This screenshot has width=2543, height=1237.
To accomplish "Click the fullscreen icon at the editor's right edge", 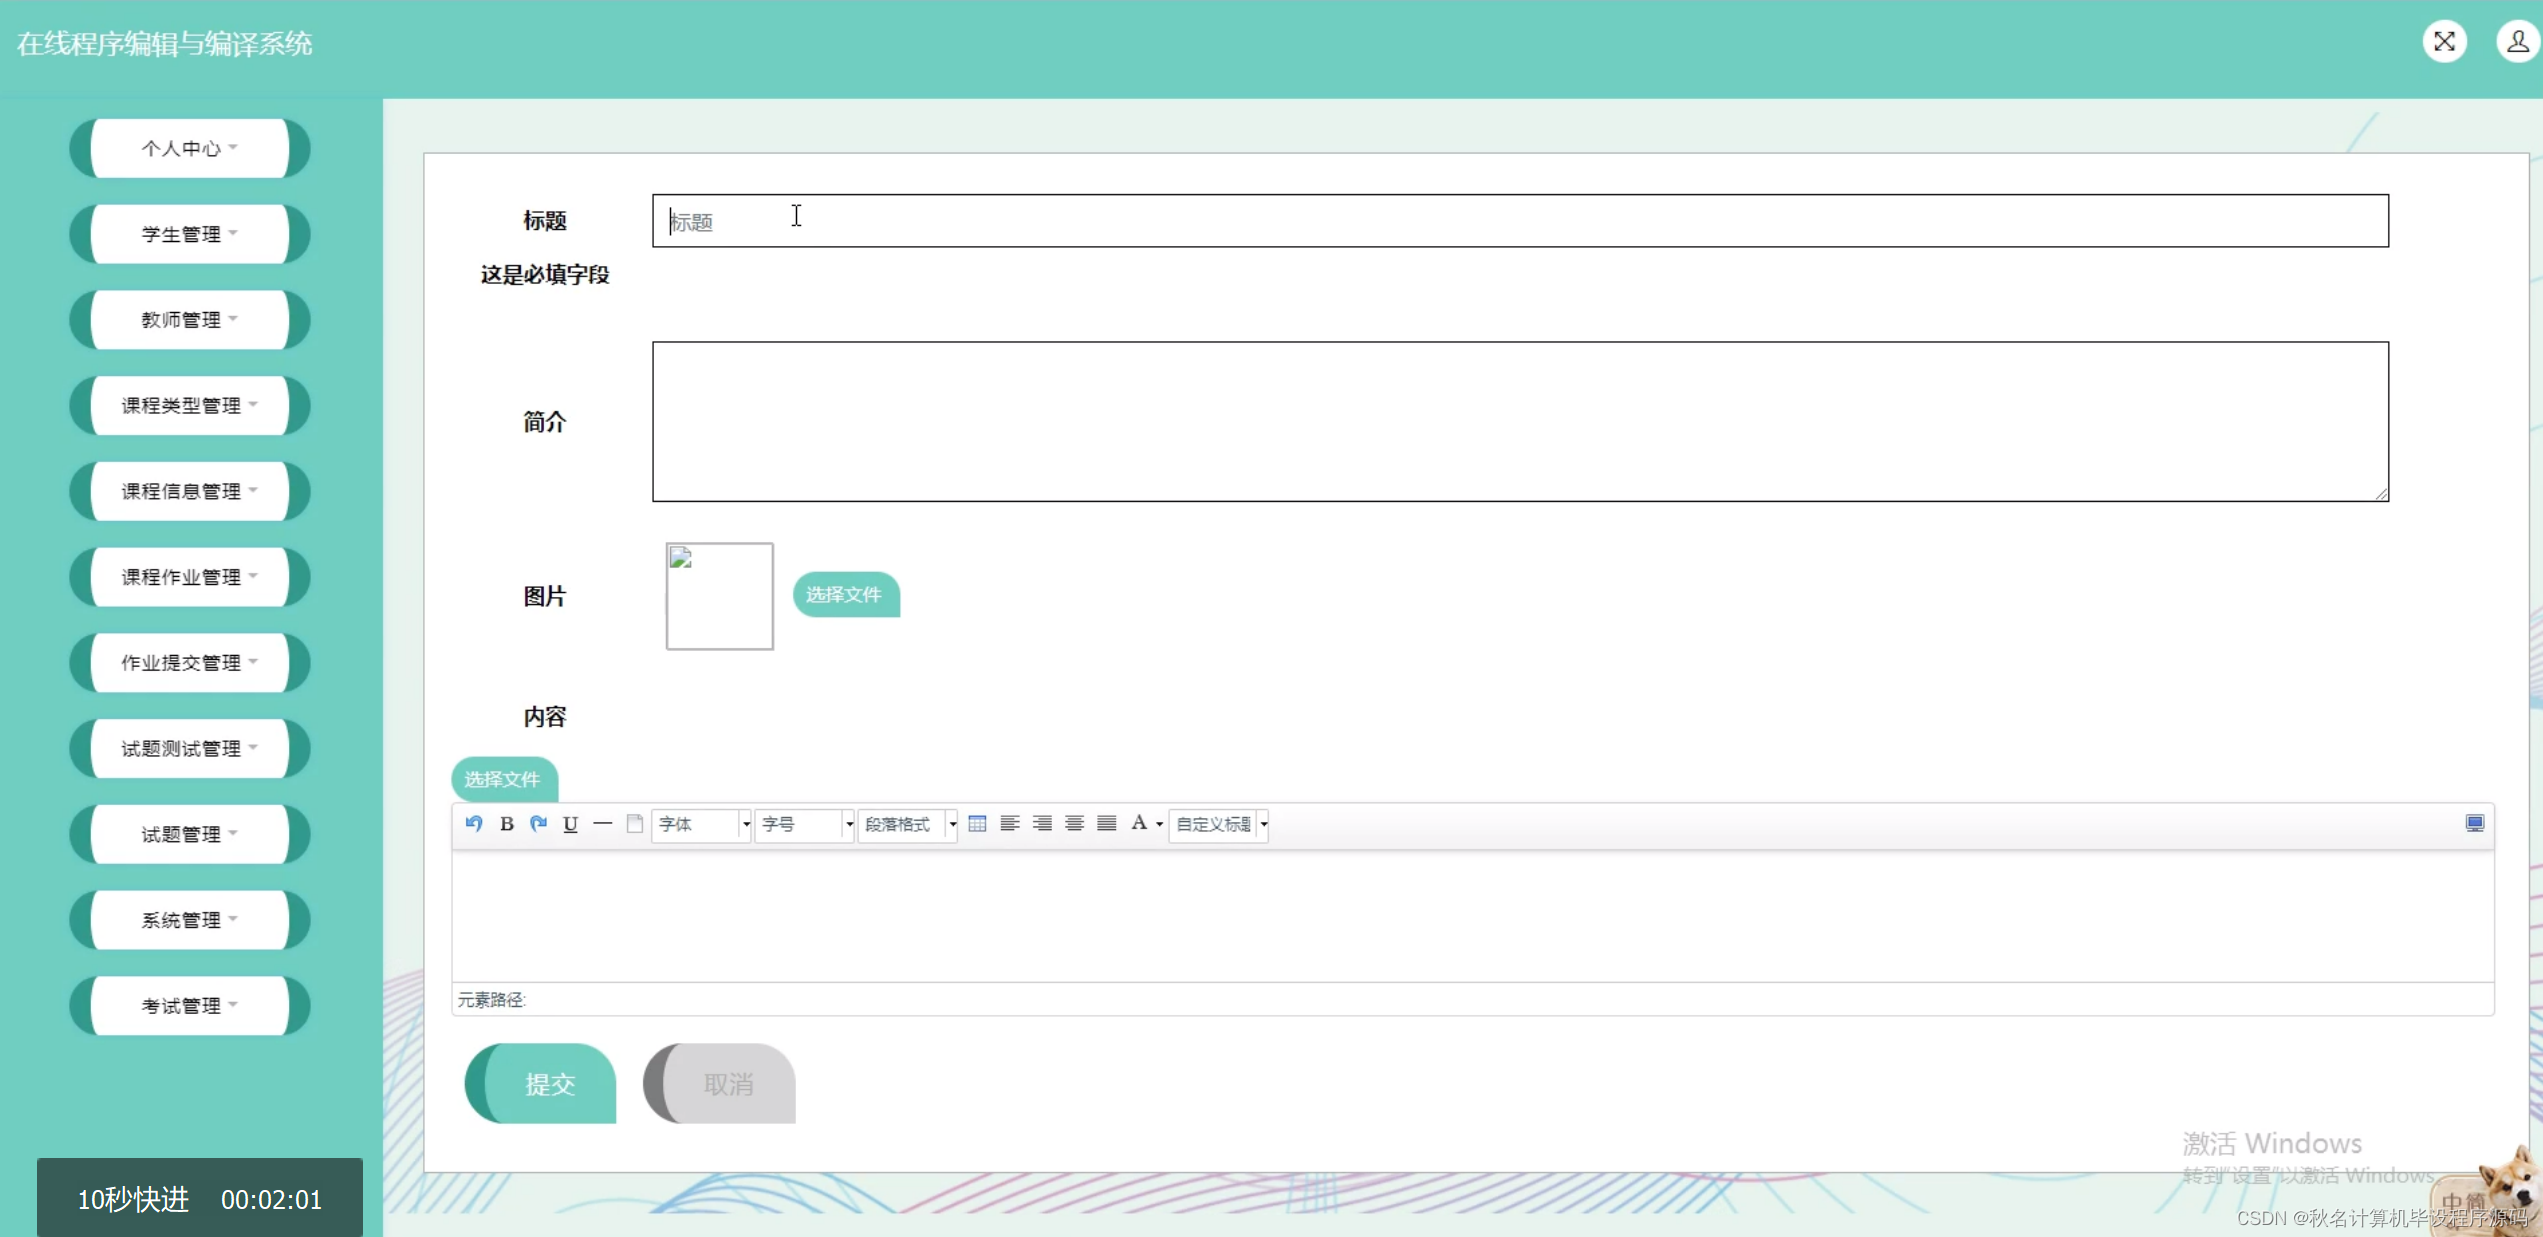I will [2474, 823].
